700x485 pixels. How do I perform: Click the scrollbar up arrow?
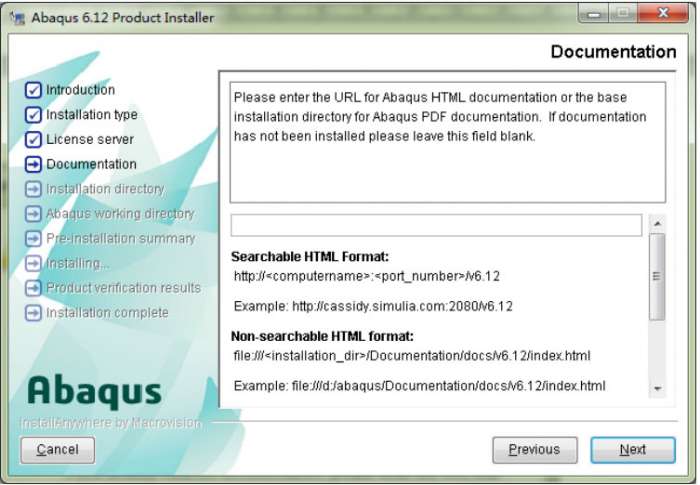[657, 223]
